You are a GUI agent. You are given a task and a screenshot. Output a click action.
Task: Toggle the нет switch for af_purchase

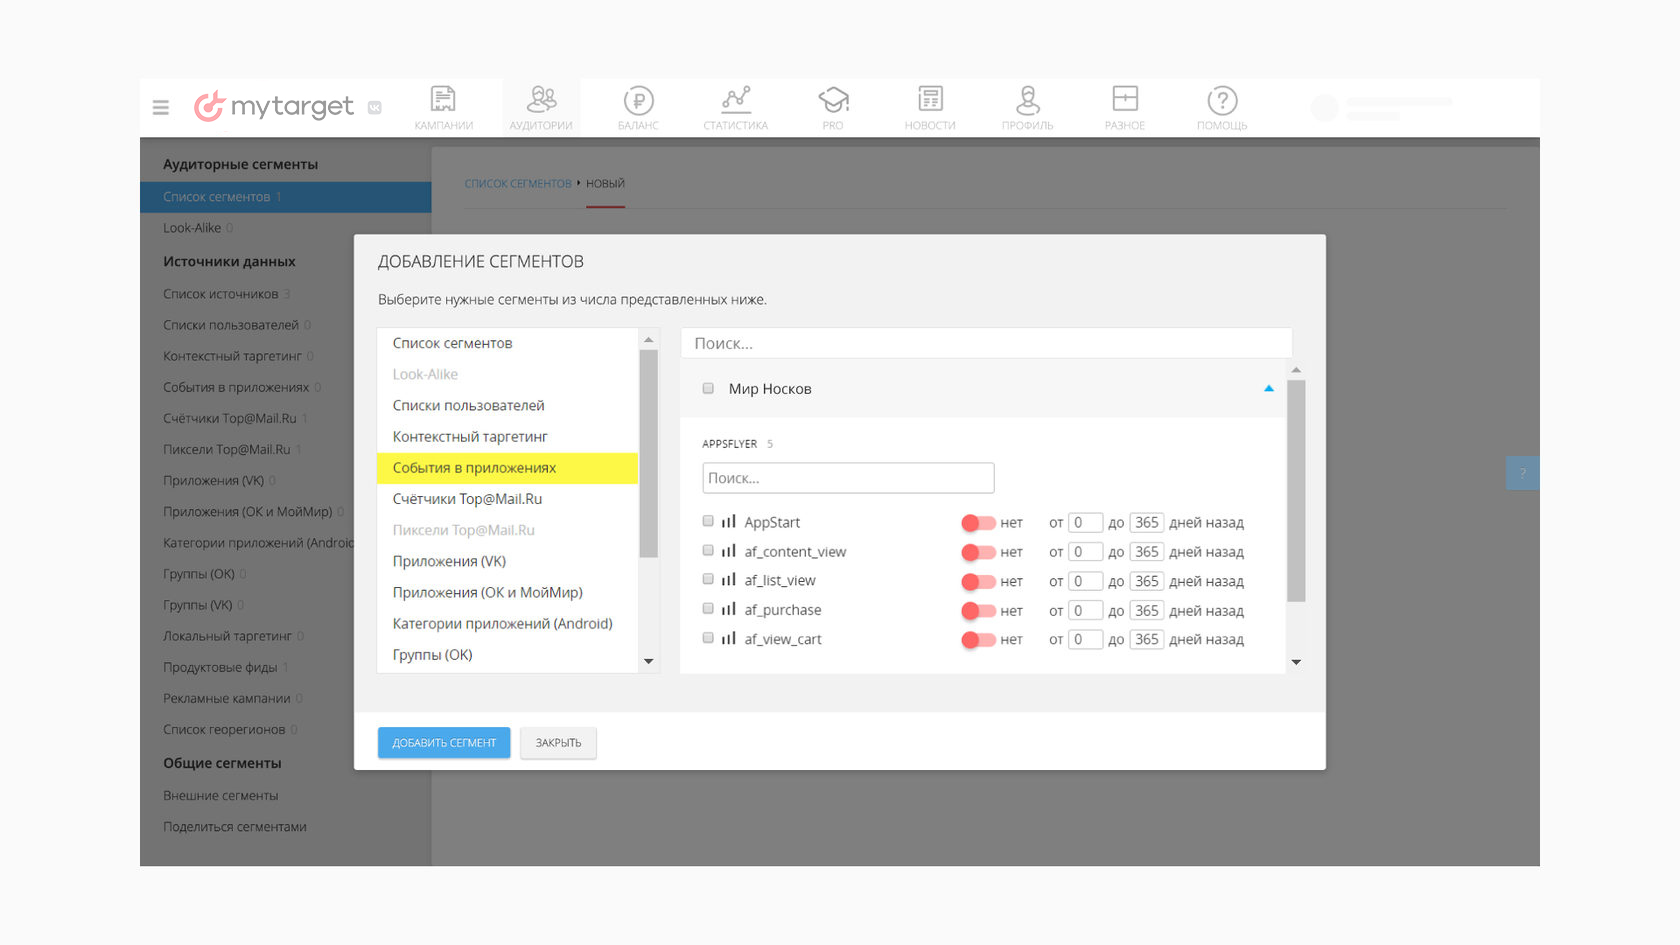pos(978,610)
